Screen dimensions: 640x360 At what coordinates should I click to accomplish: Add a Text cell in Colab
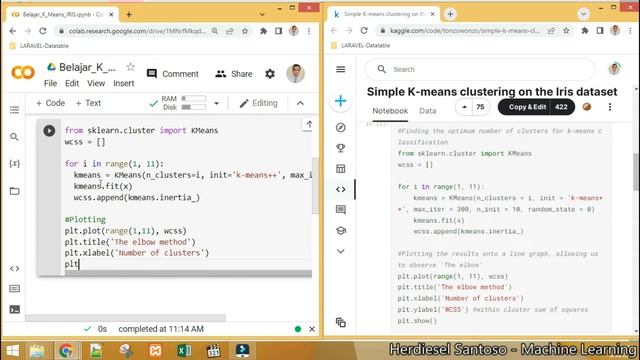88,103
